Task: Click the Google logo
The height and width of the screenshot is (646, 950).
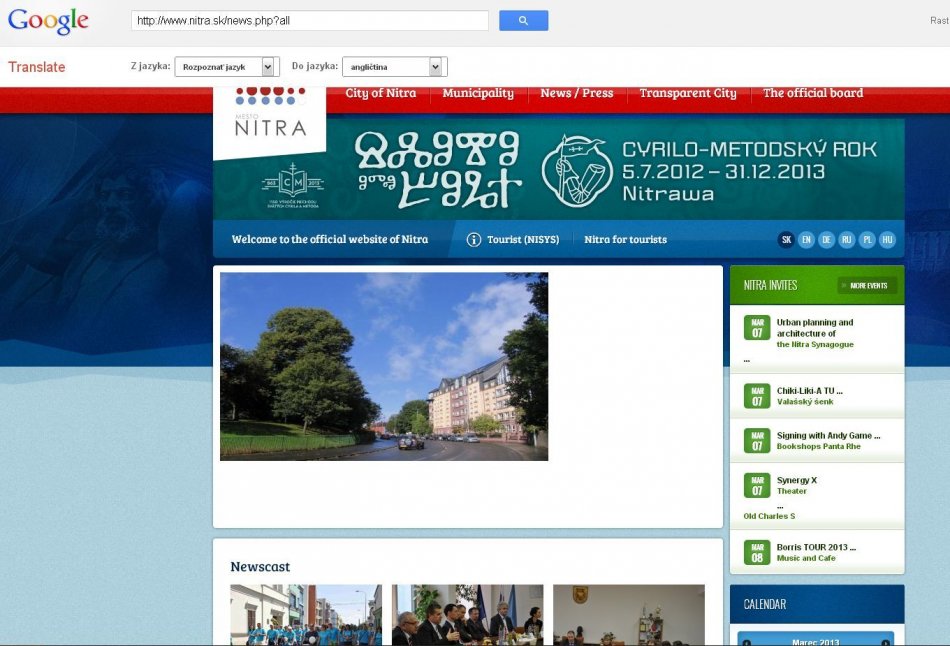Action: [48, 21]
